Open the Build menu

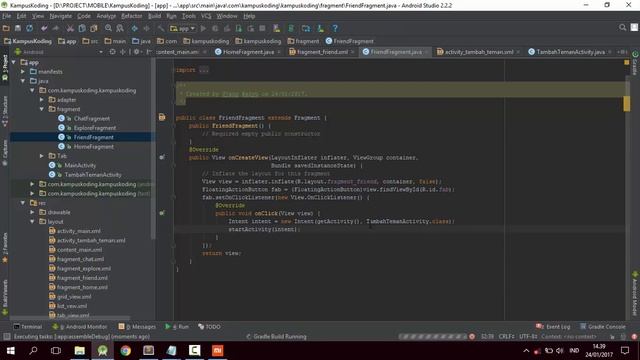tap(154, 16)
